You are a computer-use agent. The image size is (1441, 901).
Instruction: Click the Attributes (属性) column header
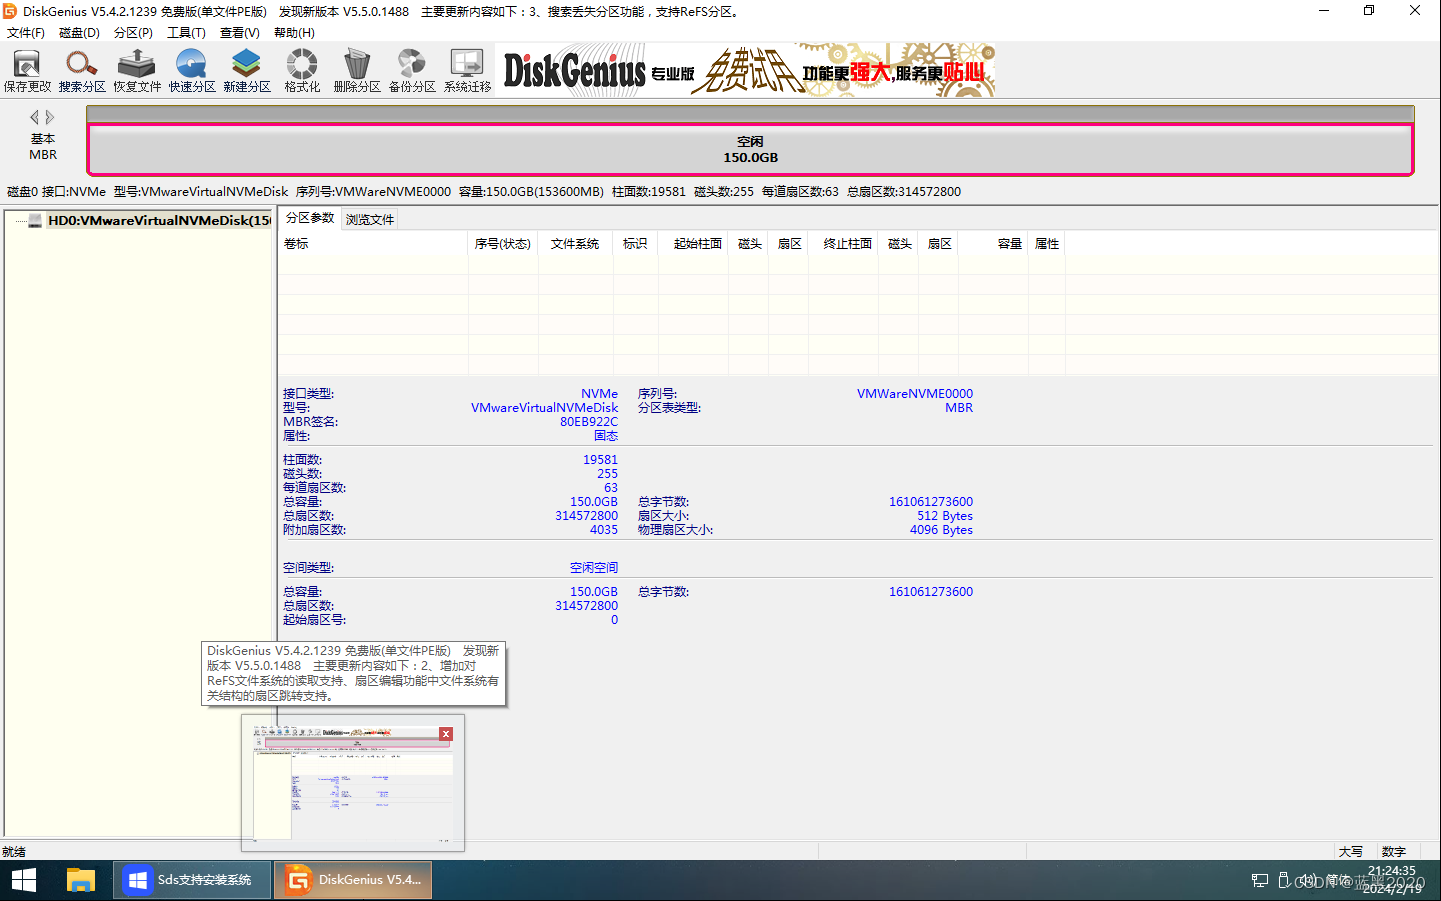click(x=1047, y=244)
